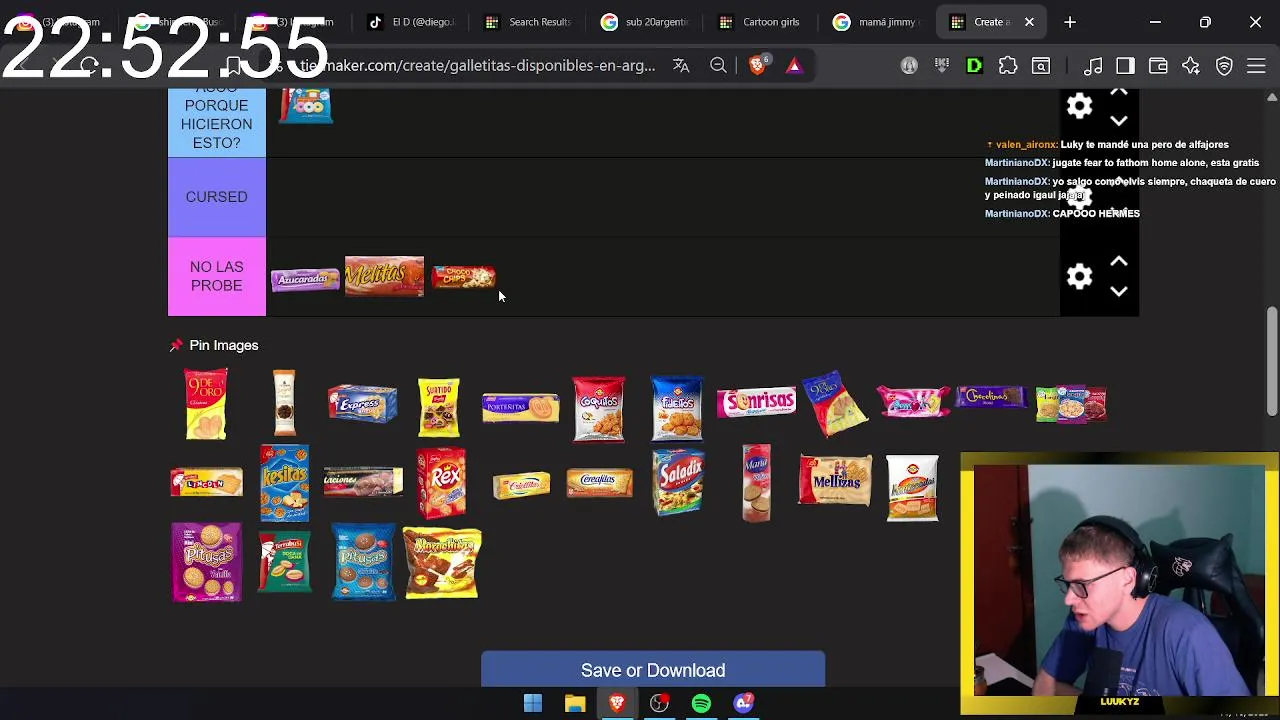Open File Explorer from taskbar

(575, 704)
